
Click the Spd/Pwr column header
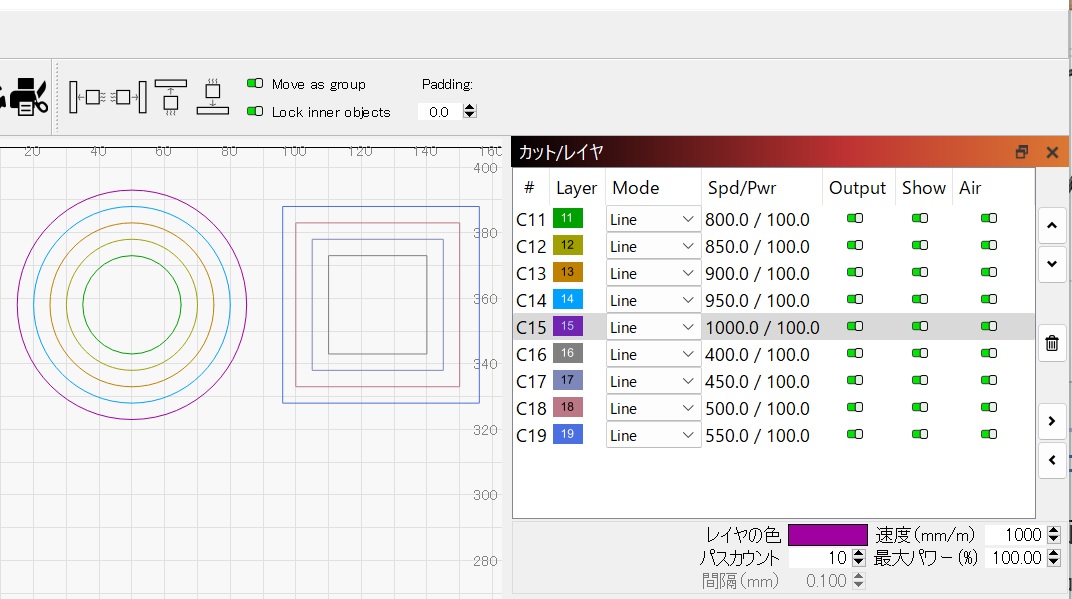(x=741, y=188)
